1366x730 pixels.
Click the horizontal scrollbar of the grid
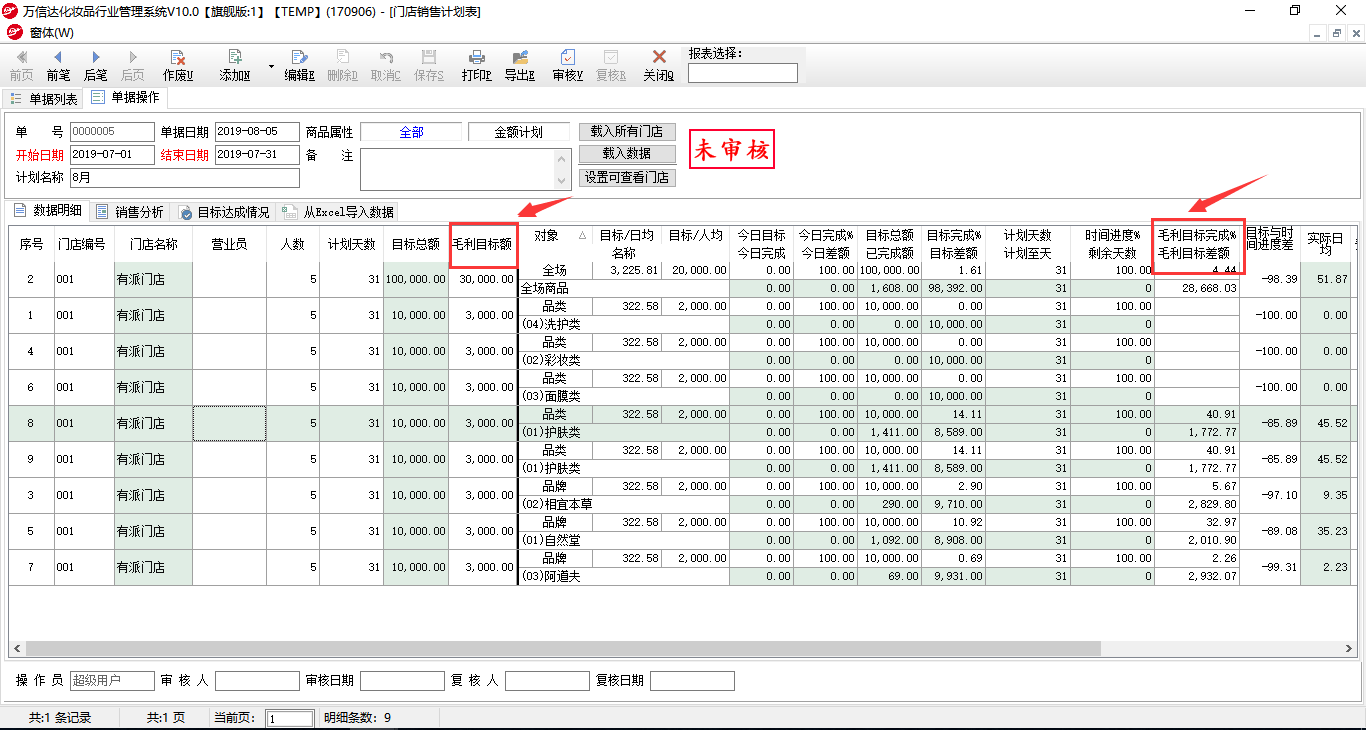[x=564, y=649]
